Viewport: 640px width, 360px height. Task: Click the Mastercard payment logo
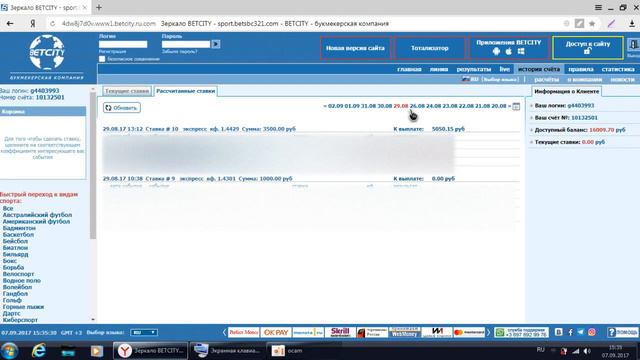(x=469, y=332)
